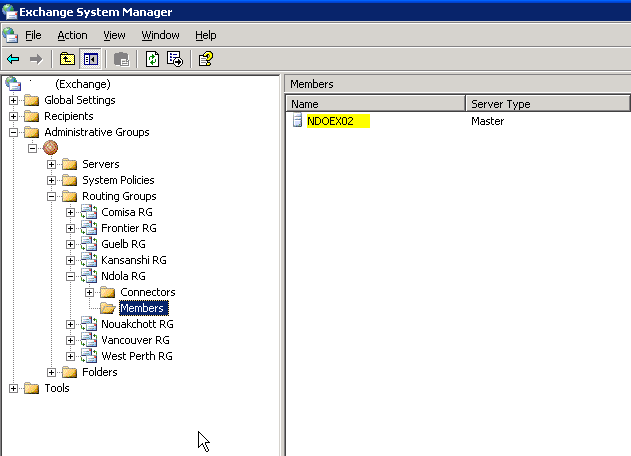Click the Frontier RG routing group icon
Screen dimensions: 631x456
(x=89, y=228)
